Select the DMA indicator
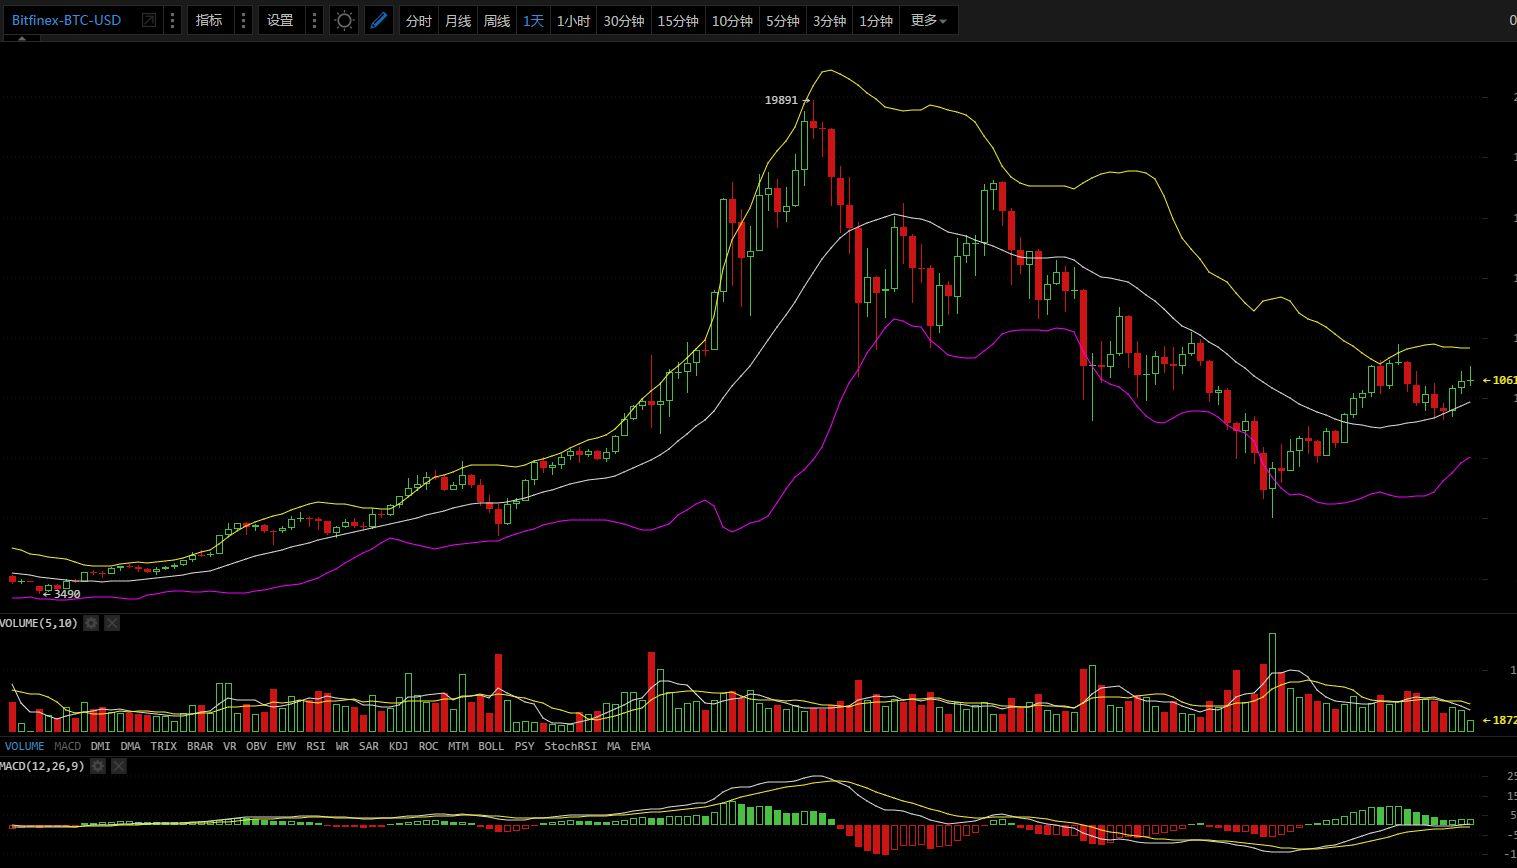The width and height of the screenshot is (1517, 868). pos(130,746)
